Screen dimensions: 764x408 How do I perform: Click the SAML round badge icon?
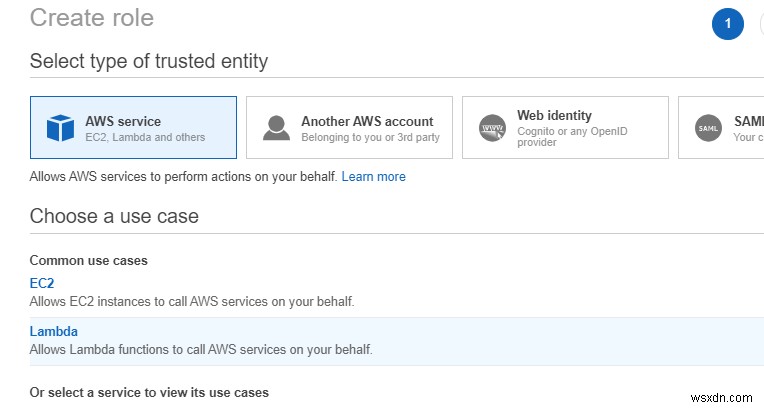pyautogui.click(x=708, y=128)
